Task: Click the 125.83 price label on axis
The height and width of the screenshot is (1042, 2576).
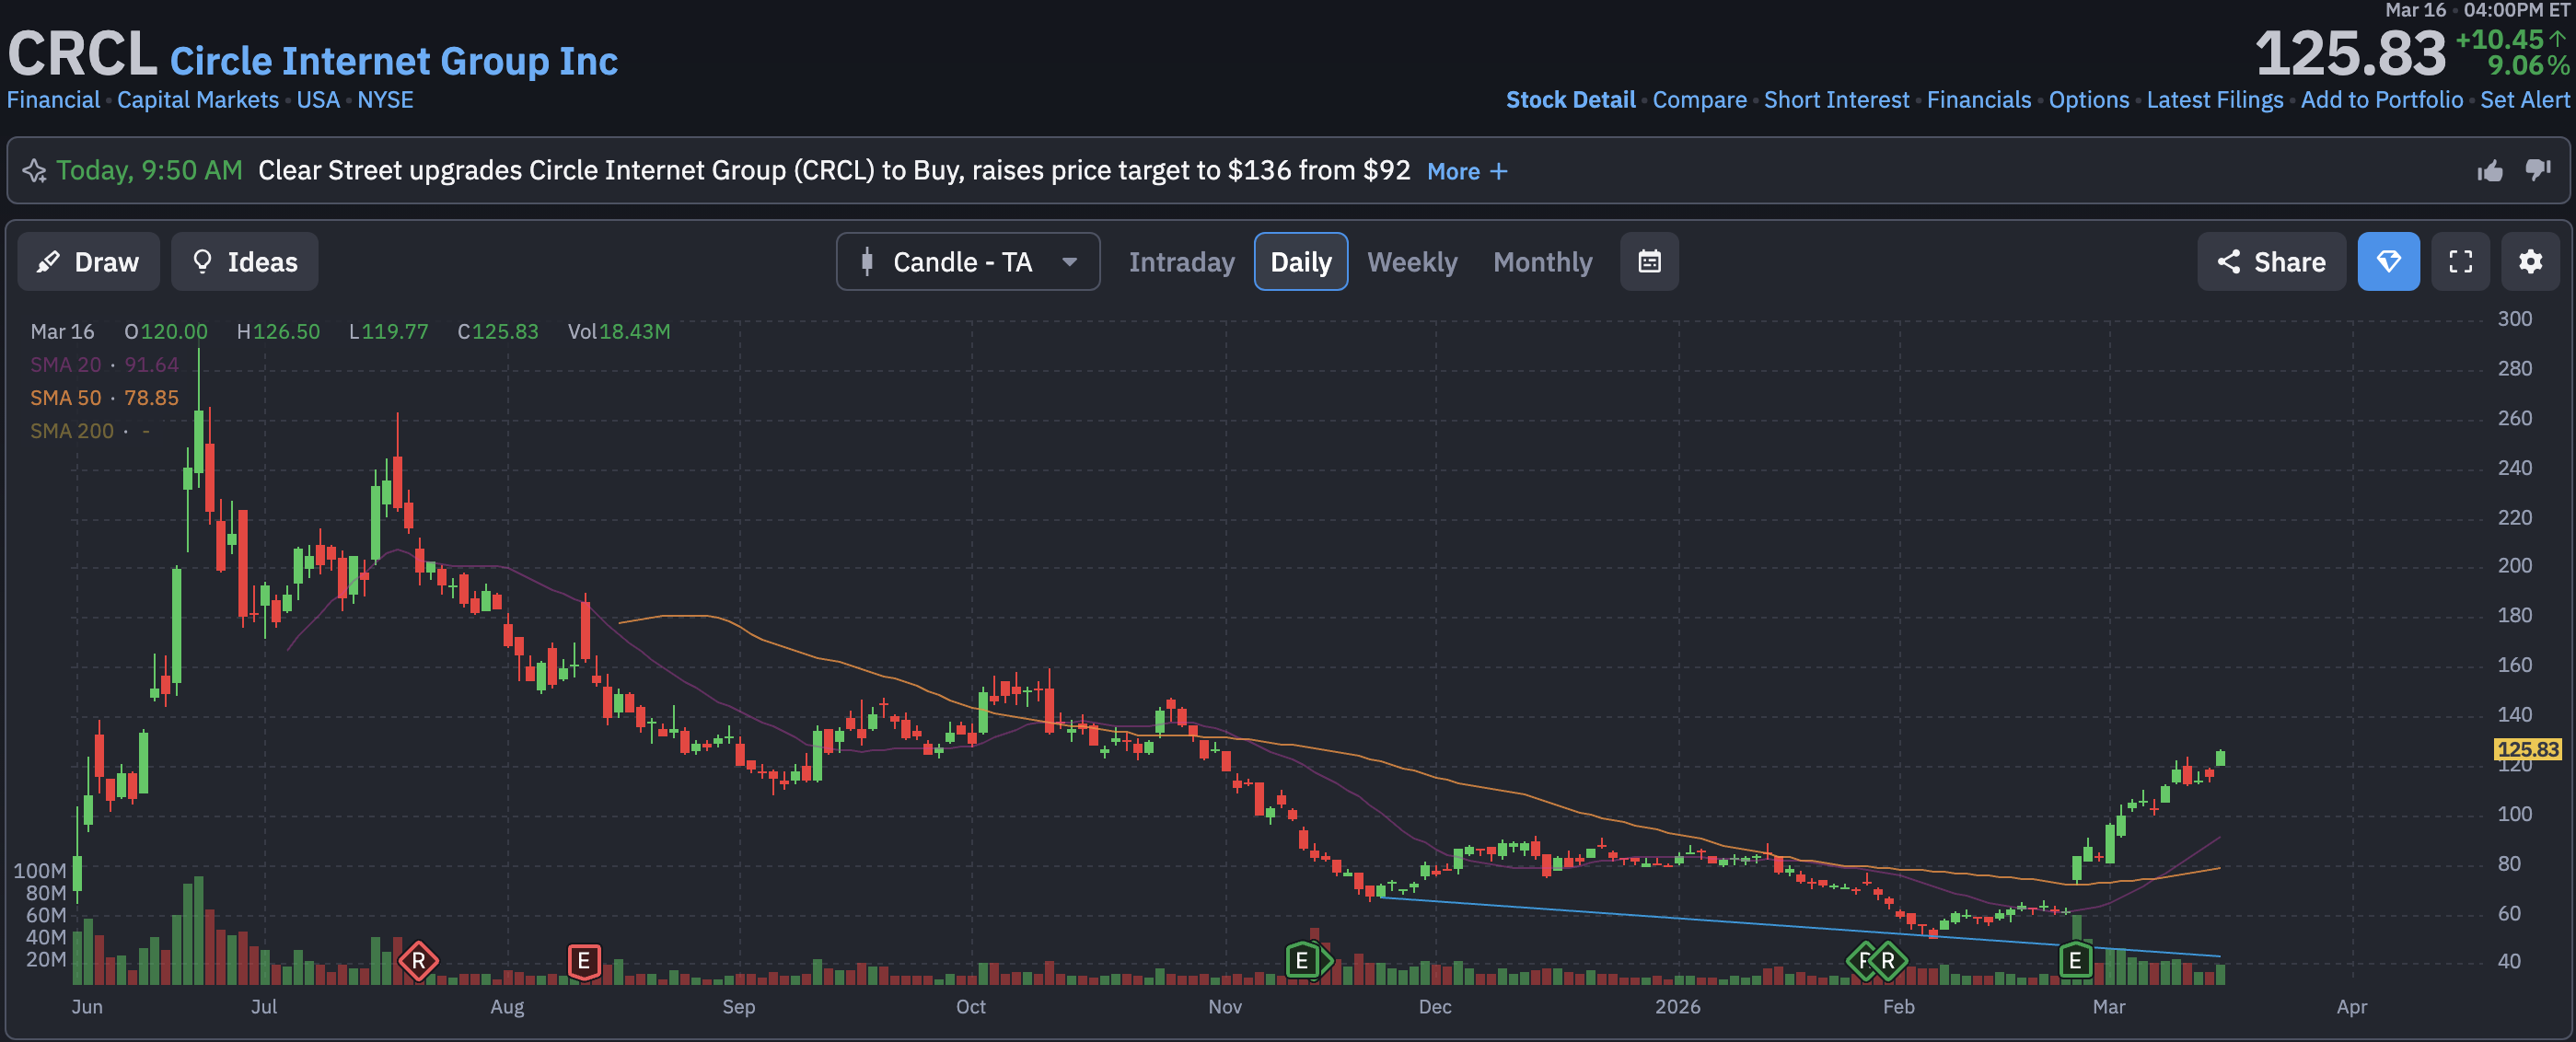Action: 2527,749
